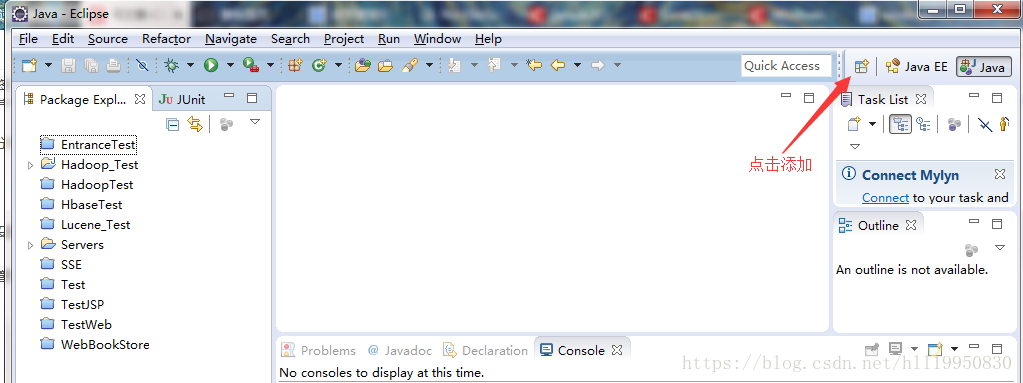Click the Last Edit Location icon

534,65
